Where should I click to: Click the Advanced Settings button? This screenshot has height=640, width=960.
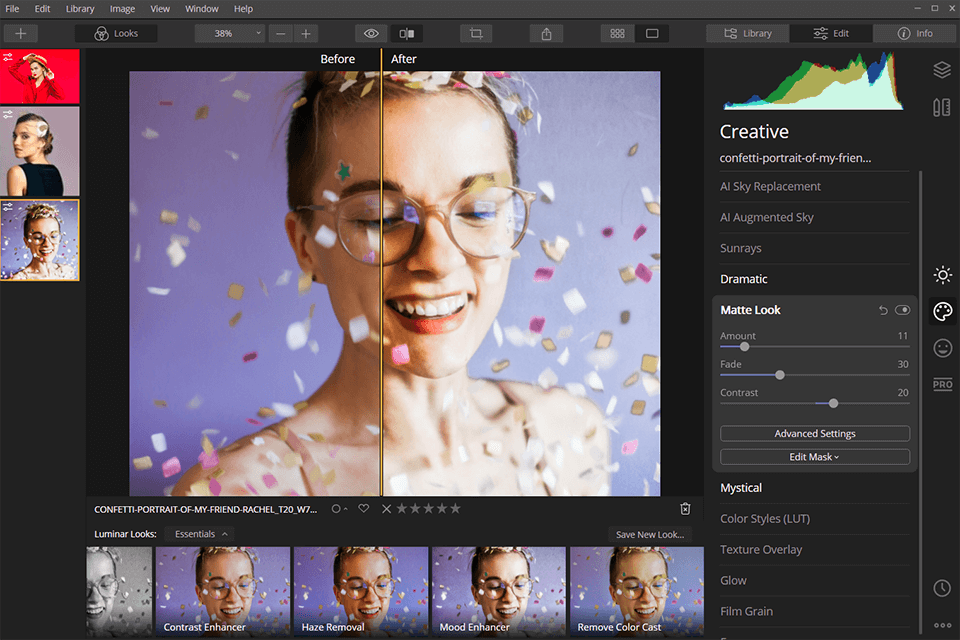click(x=814, y=433)
